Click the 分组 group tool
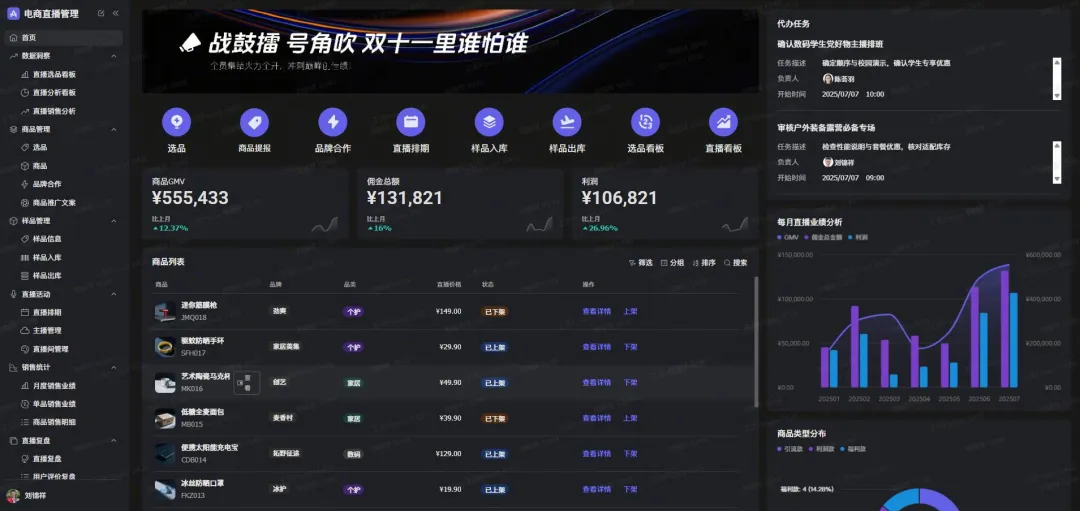 click(672, 262)
